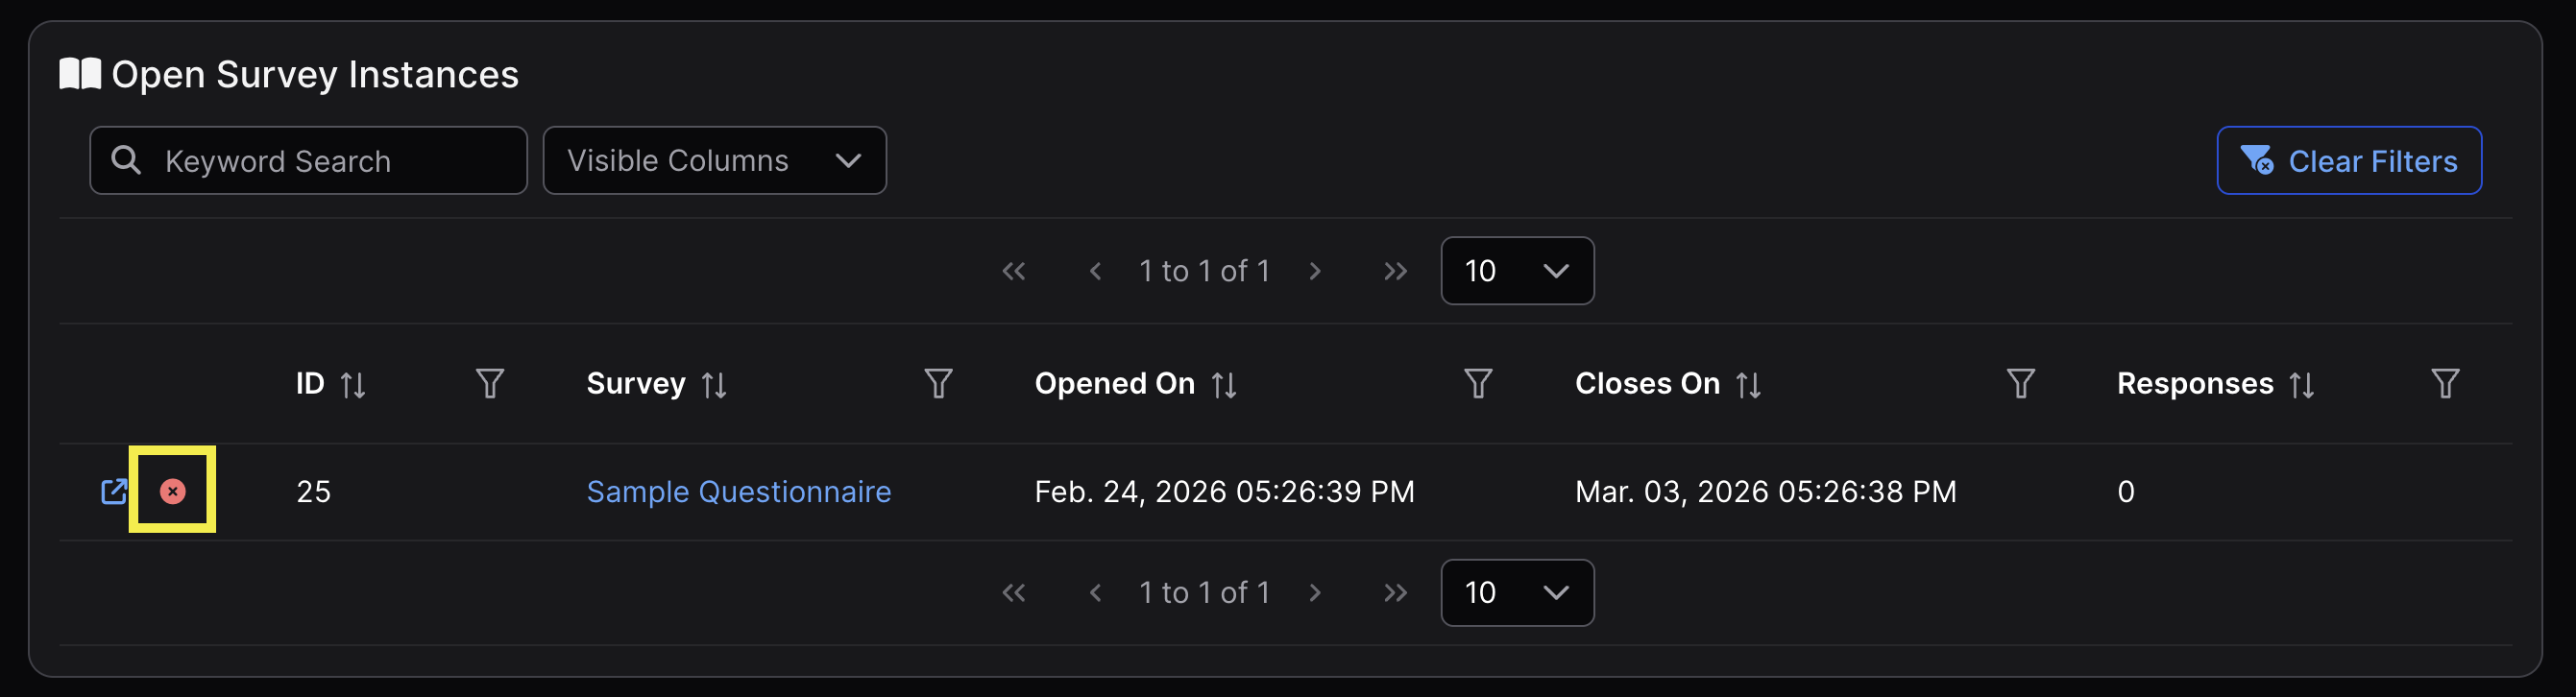This screenshot has height=697, width=2576.
Task: Sort by Responses count
Action: click(x=2301, y=385)
